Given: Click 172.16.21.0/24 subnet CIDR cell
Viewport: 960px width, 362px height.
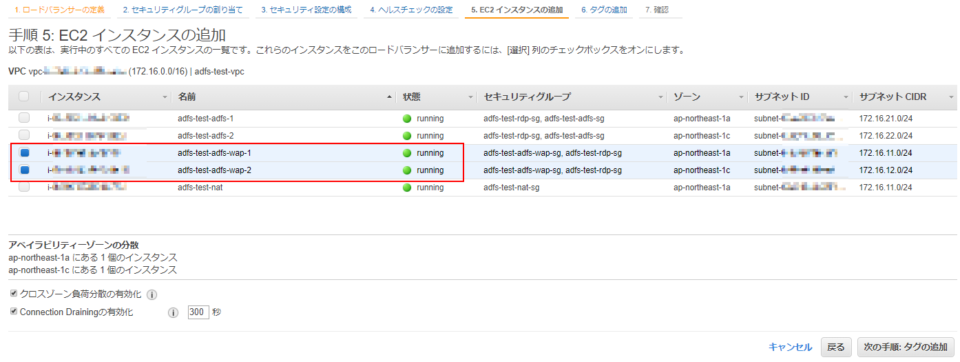Looking at the screenshot, I should pyautogui.click(x=887, y=118).
